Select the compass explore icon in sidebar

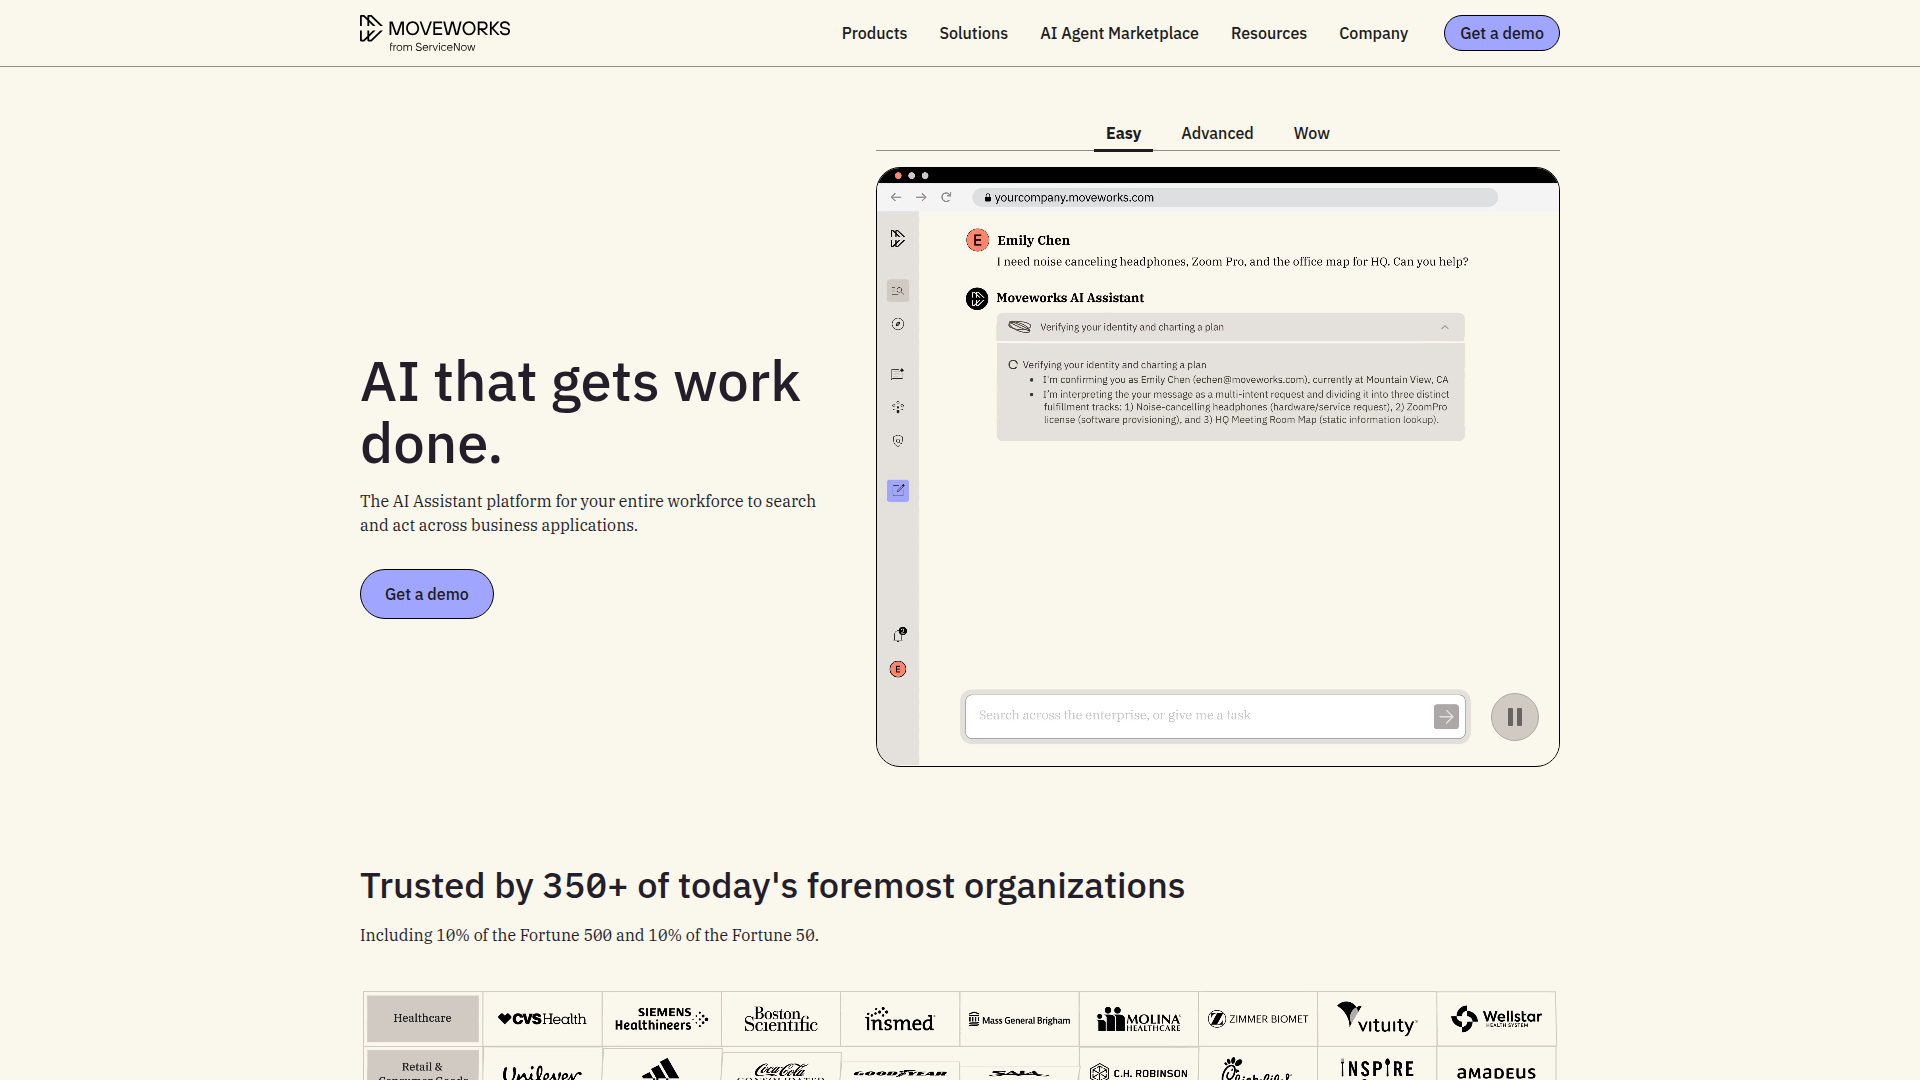pos(897,324)
